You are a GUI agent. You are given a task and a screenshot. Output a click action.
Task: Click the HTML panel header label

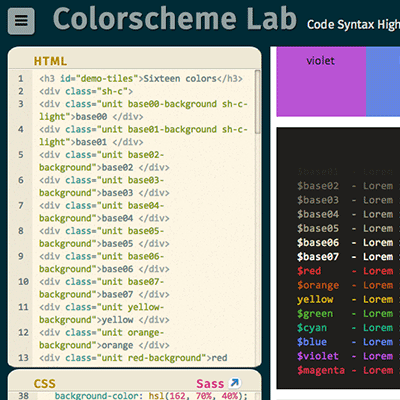tap(50, 61)
